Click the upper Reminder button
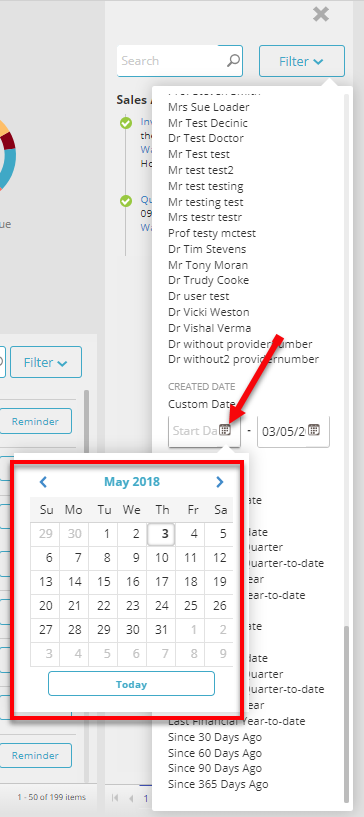The image size is (364, 817). click(x=35, y=422)
